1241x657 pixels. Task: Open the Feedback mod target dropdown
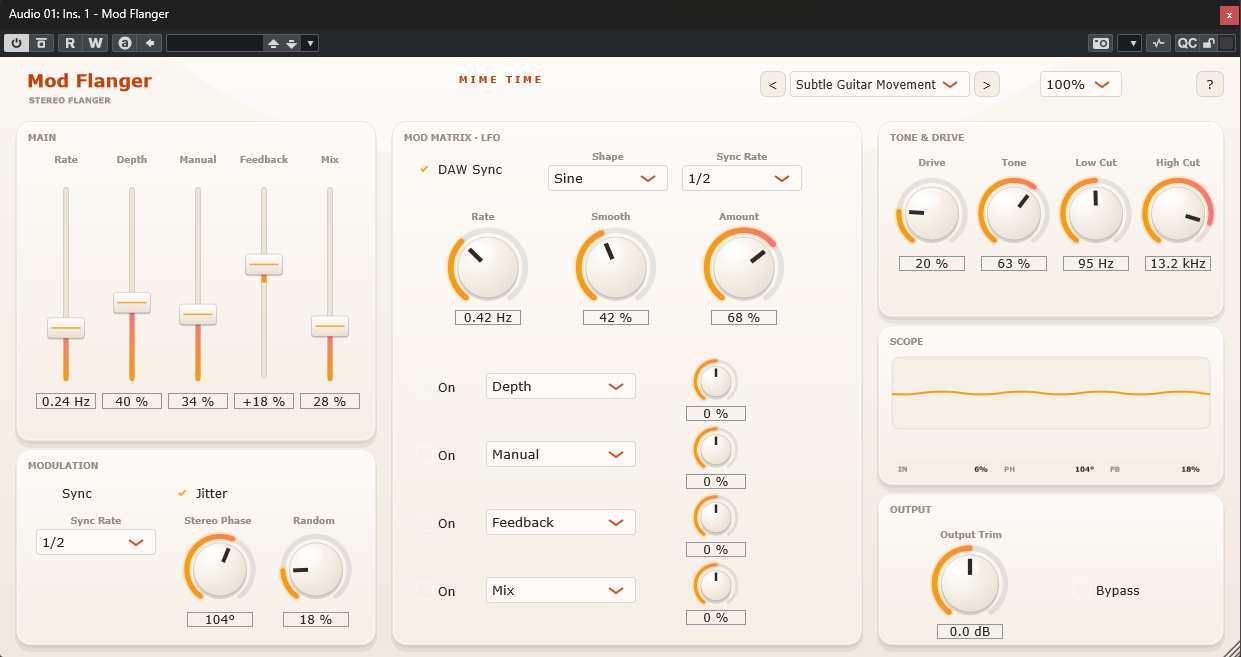(x=561, y=522)
